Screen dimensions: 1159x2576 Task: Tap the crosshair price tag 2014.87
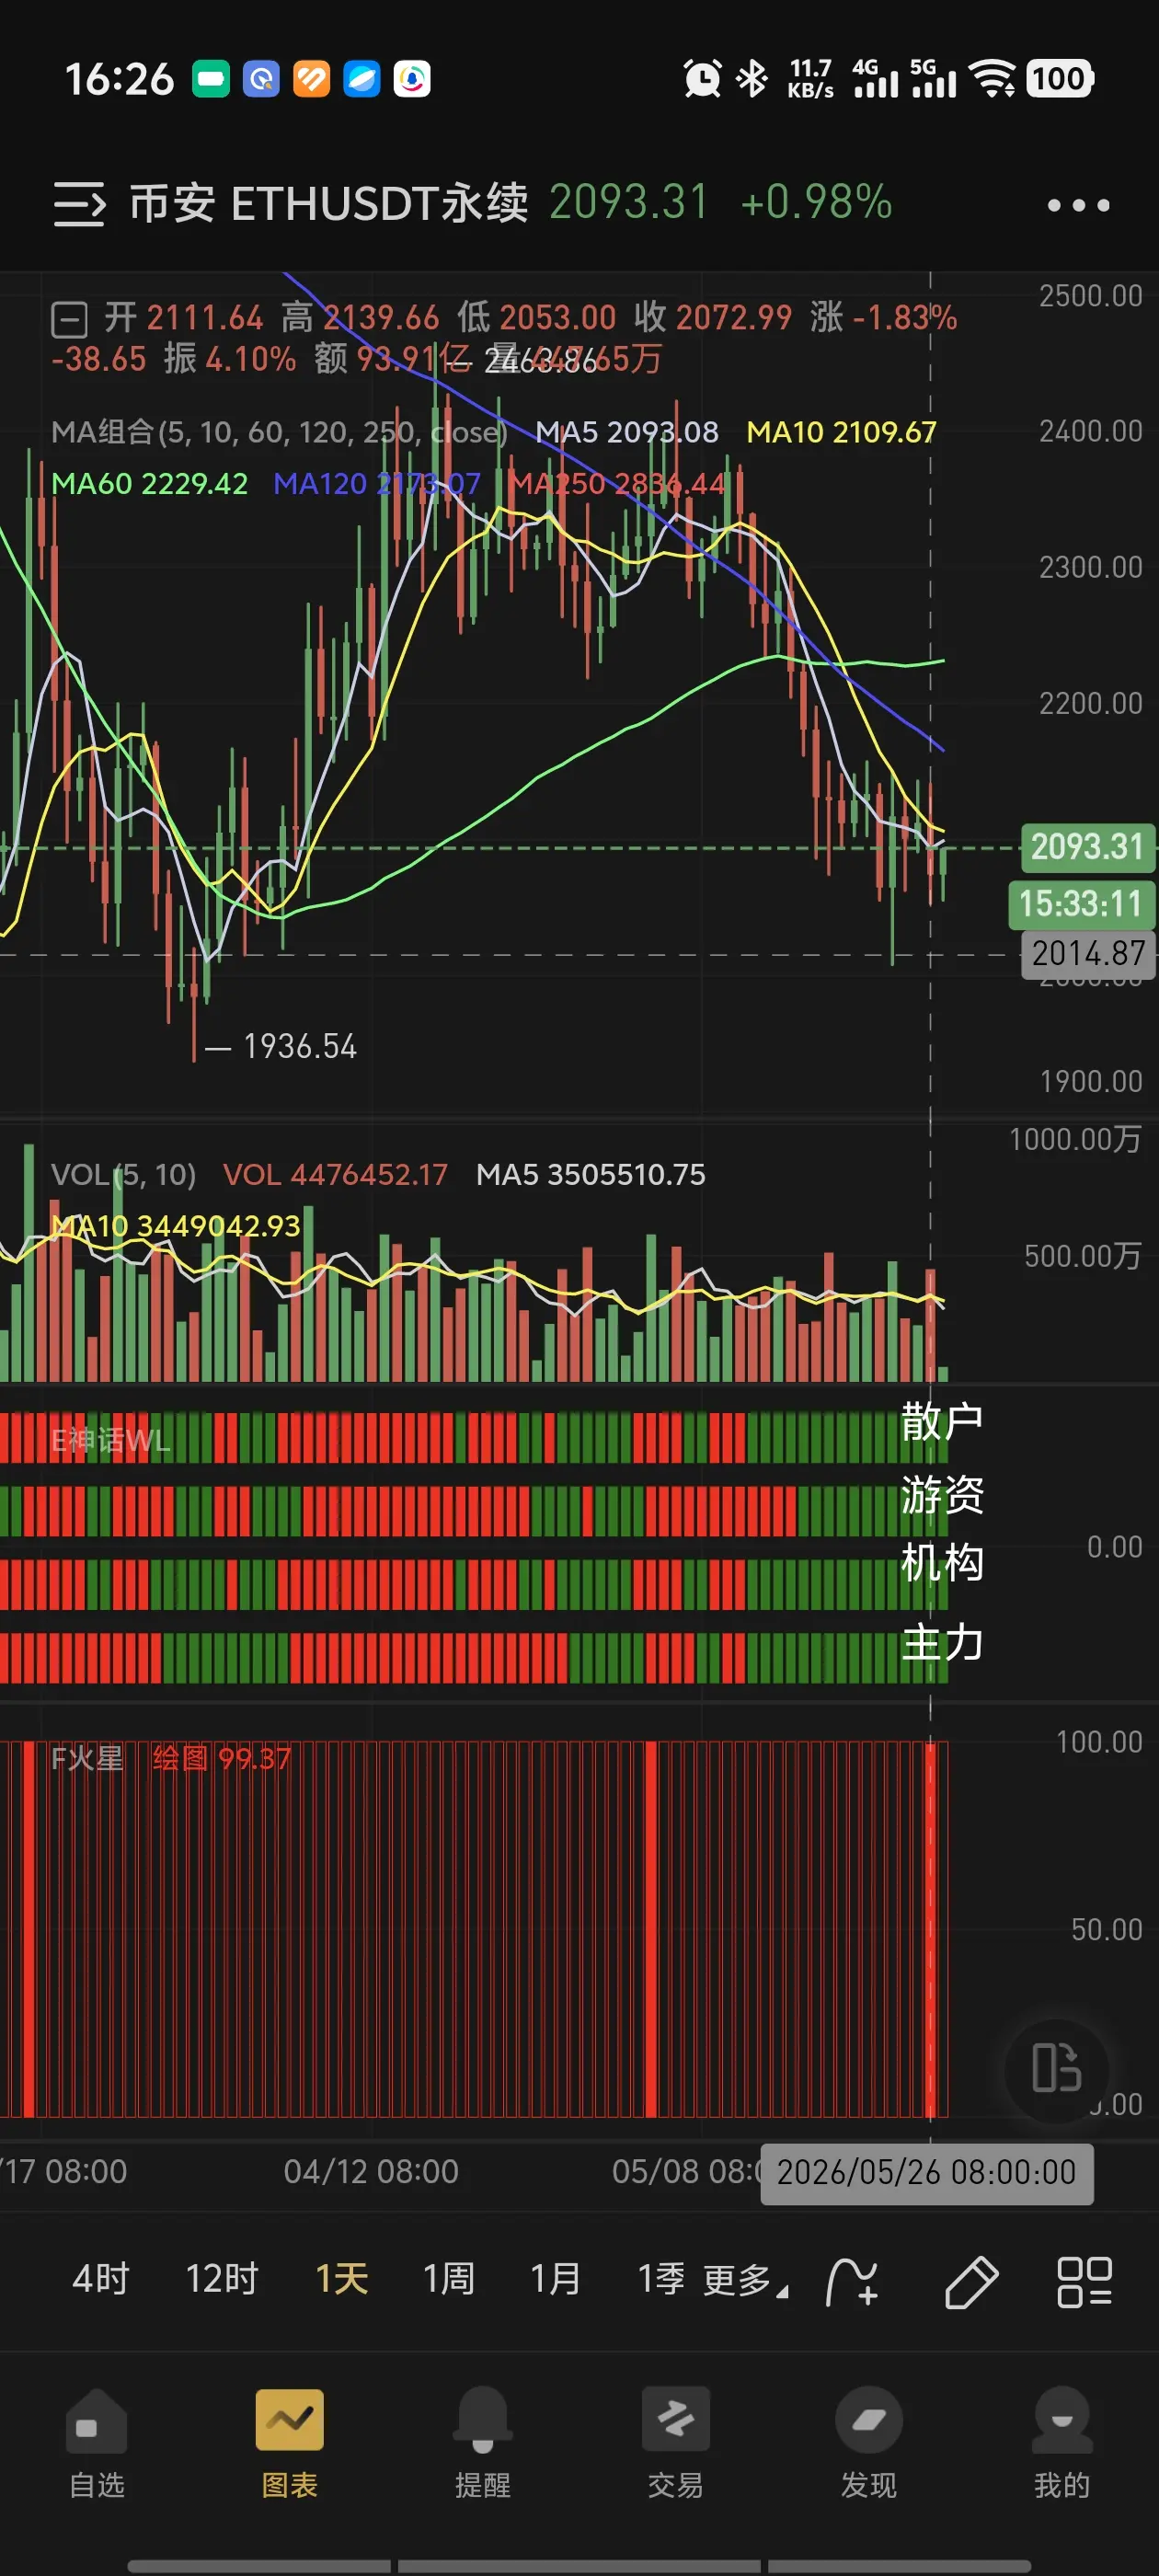point(1087,953)
